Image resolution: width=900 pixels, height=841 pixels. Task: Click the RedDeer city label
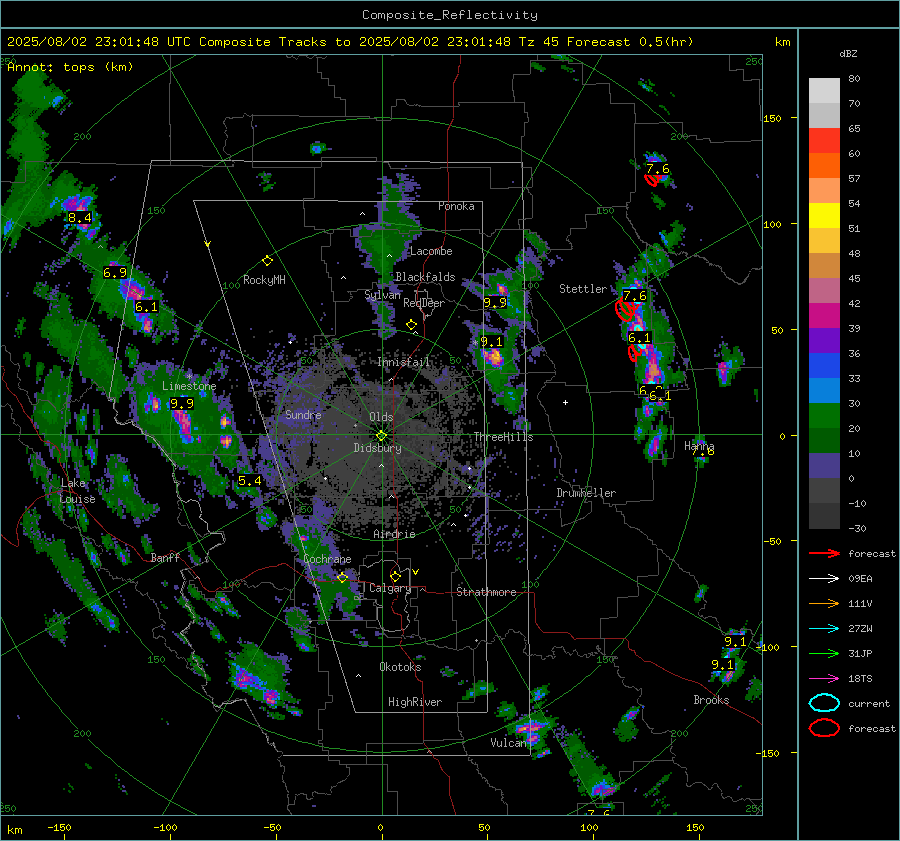click(424, 303)
